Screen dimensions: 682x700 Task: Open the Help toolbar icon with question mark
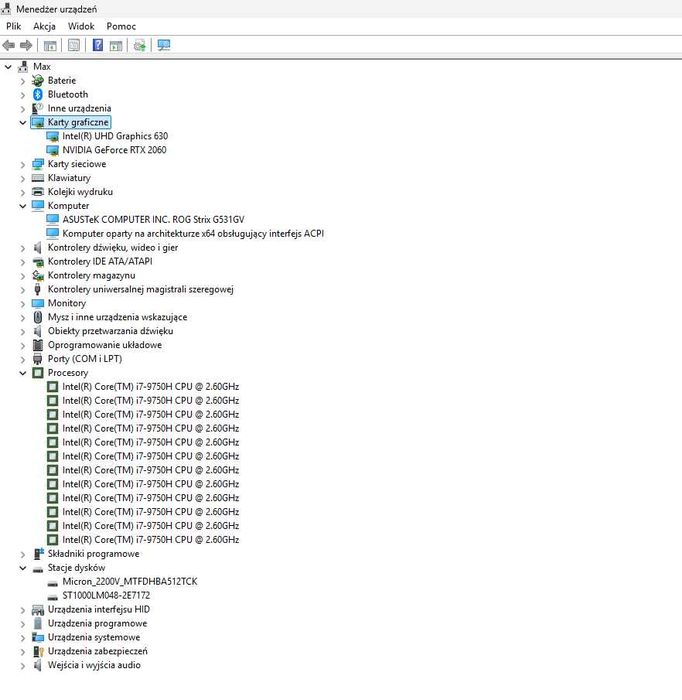coord(98,45)
